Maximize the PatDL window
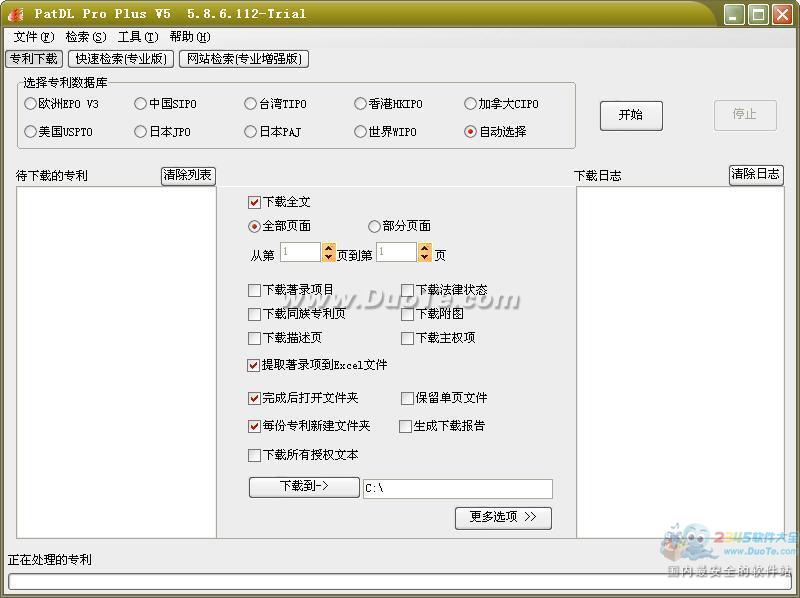800x598 pixels. coord(758,14)
